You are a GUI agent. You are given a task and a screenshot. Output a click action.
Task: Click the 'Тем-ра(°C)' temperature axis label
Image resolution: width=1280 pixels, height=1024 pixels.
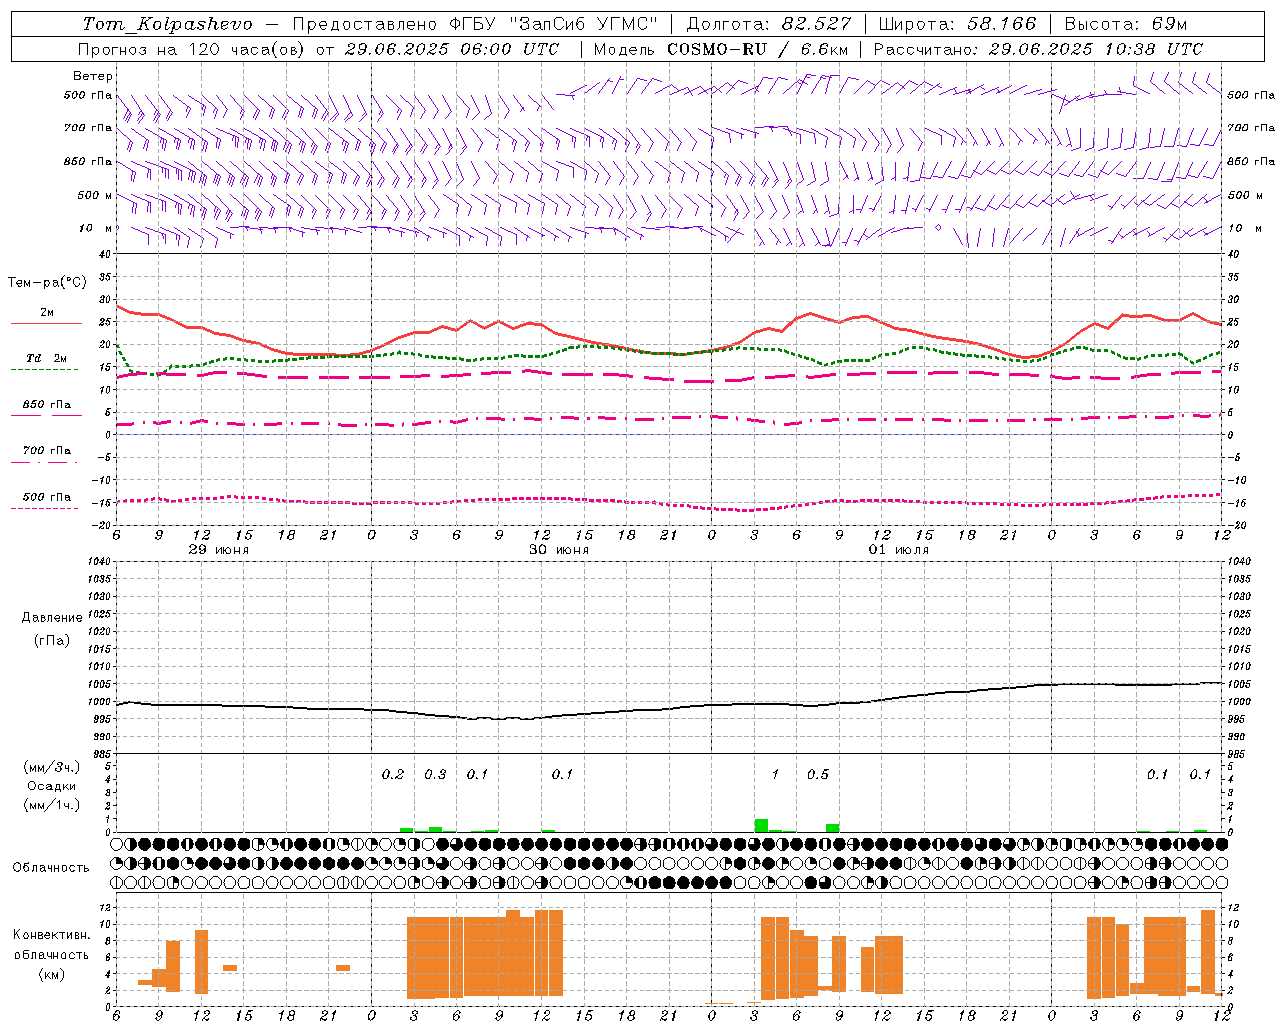[x=47, y=283]
